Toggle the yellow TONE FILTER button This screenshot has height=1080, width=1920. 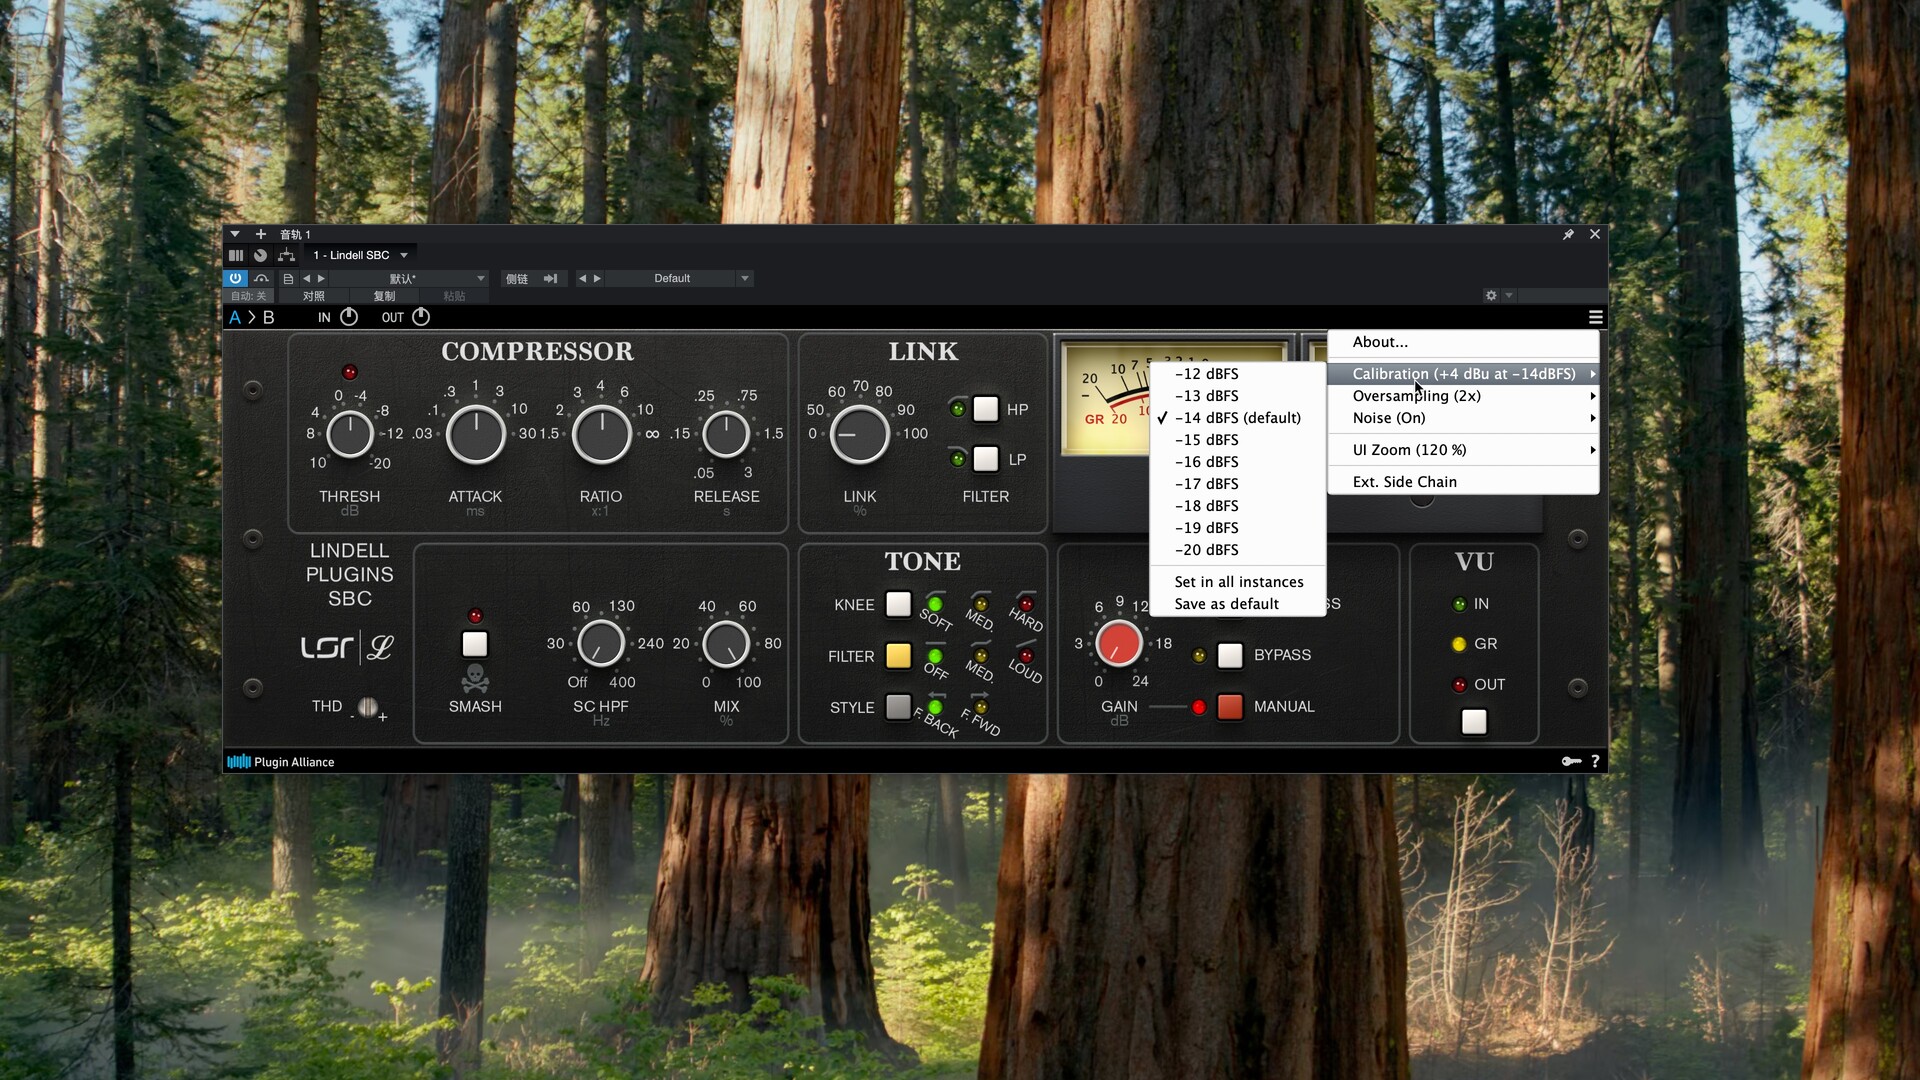898,656
